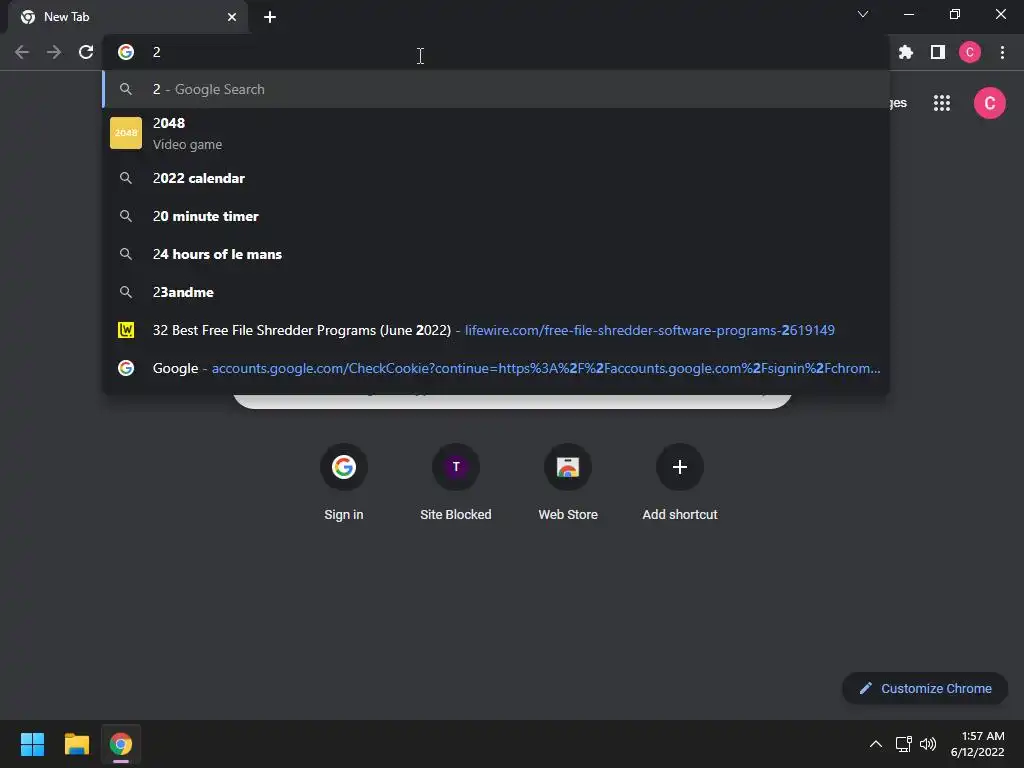Viewport: 1024px width, 768px height.
Task: Open the network status tray icon
Action: tap(903, 744)
